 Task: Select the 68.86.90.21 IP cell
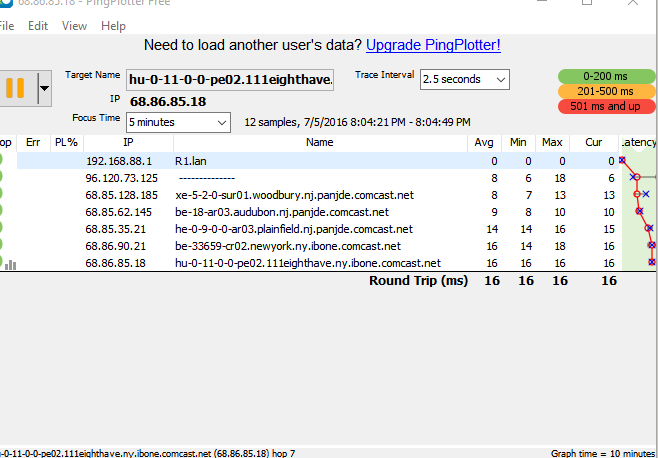tap(116, 246)
